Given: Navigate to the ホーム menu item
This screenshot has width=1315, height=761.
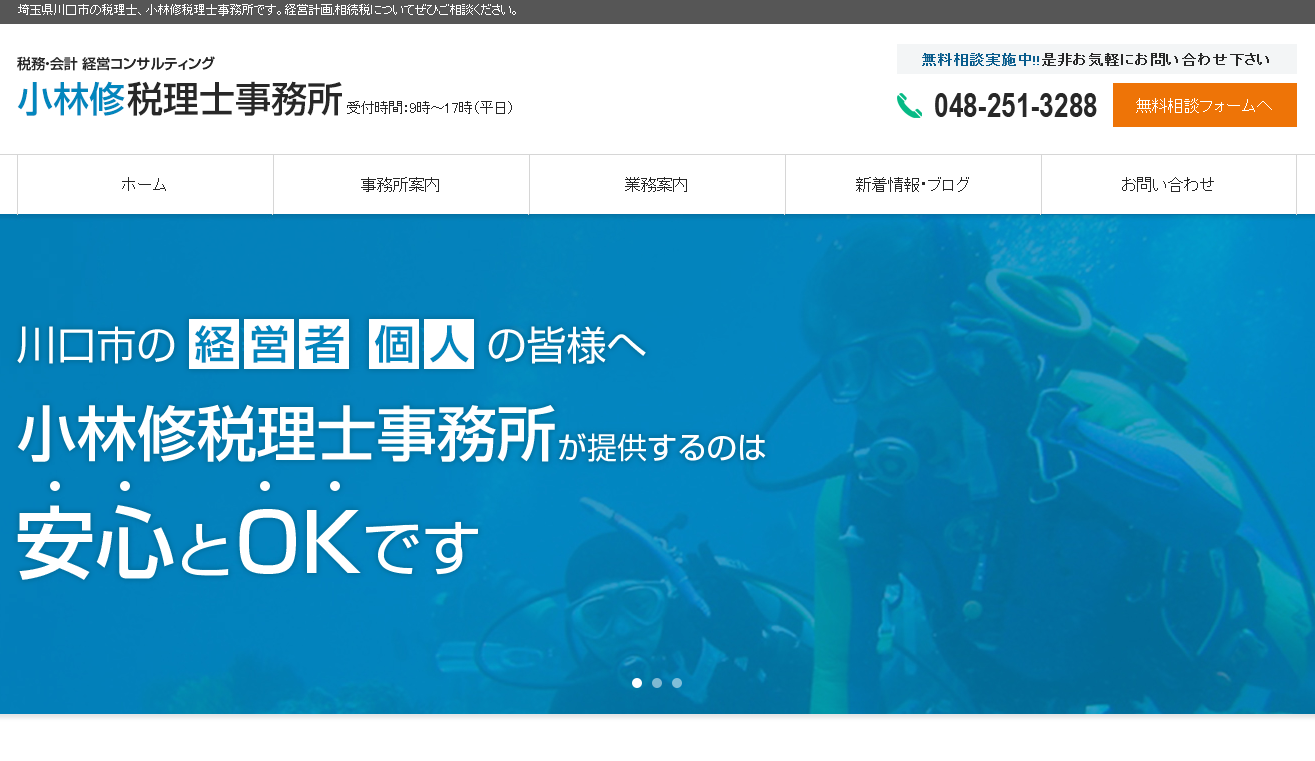Looking at the screenshot, I should 145,184.
